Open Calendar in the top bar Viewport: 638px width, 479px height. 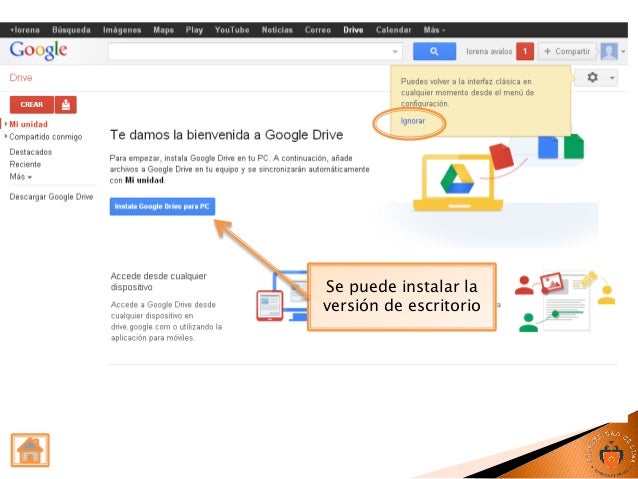point(393,30)
